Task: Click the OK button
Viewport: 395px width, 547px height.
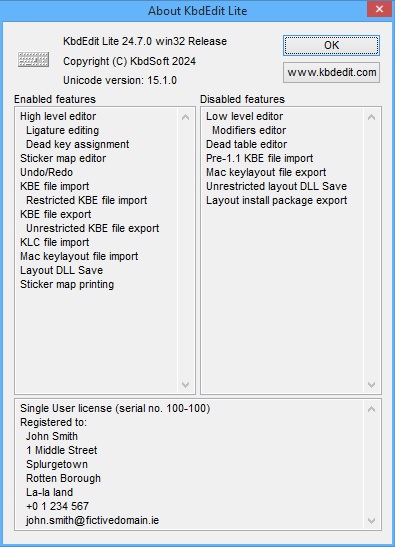Action: click(x=331, y=45)
